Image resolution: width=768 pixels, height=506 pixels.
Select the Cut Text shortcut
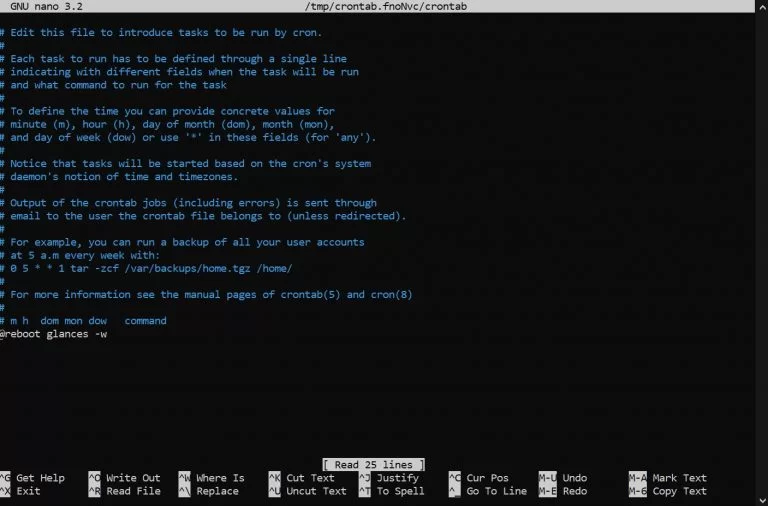(x=310, y=478)
